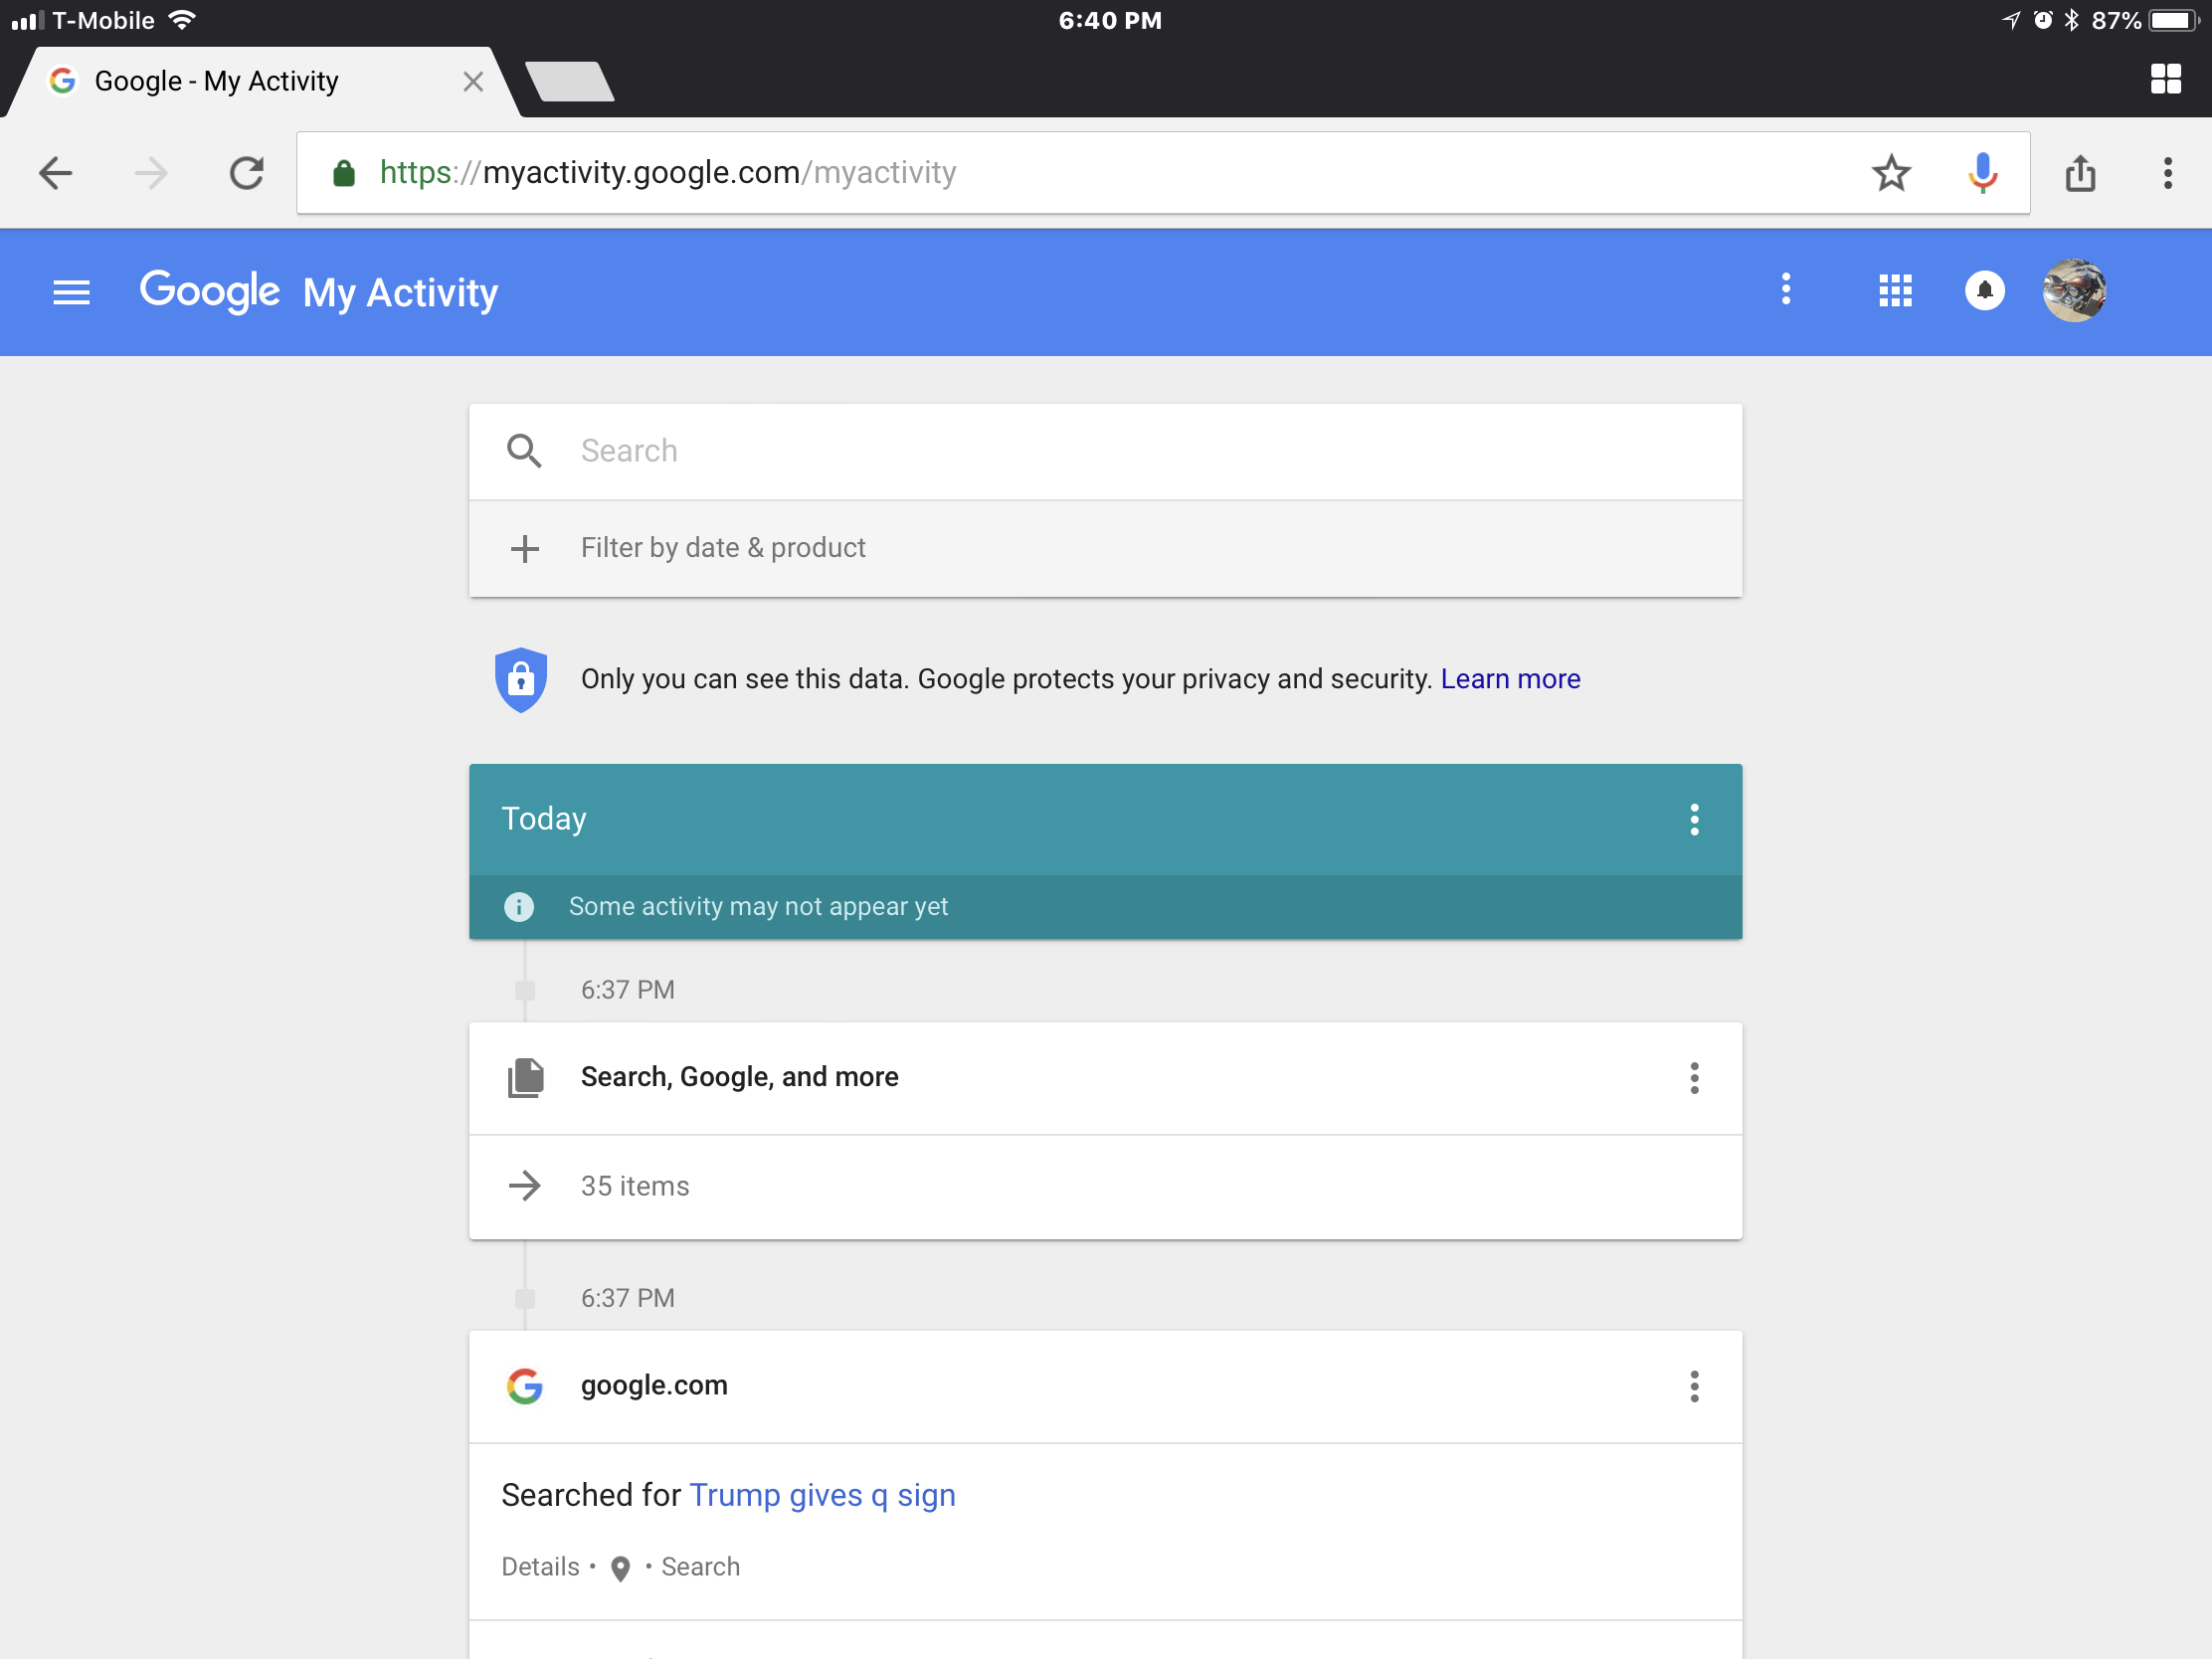Tap the share icon in toolbar

click(2080, 173)
